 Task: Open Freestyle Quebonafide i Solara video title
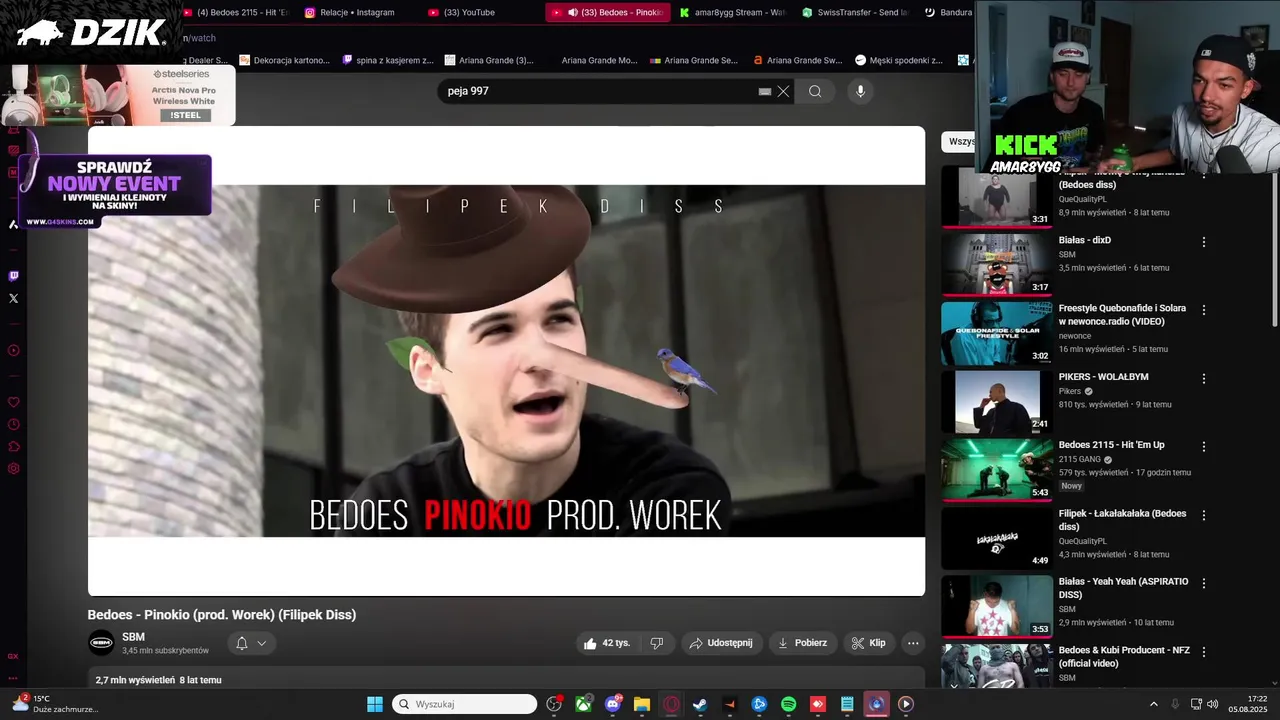[1122, 315]
